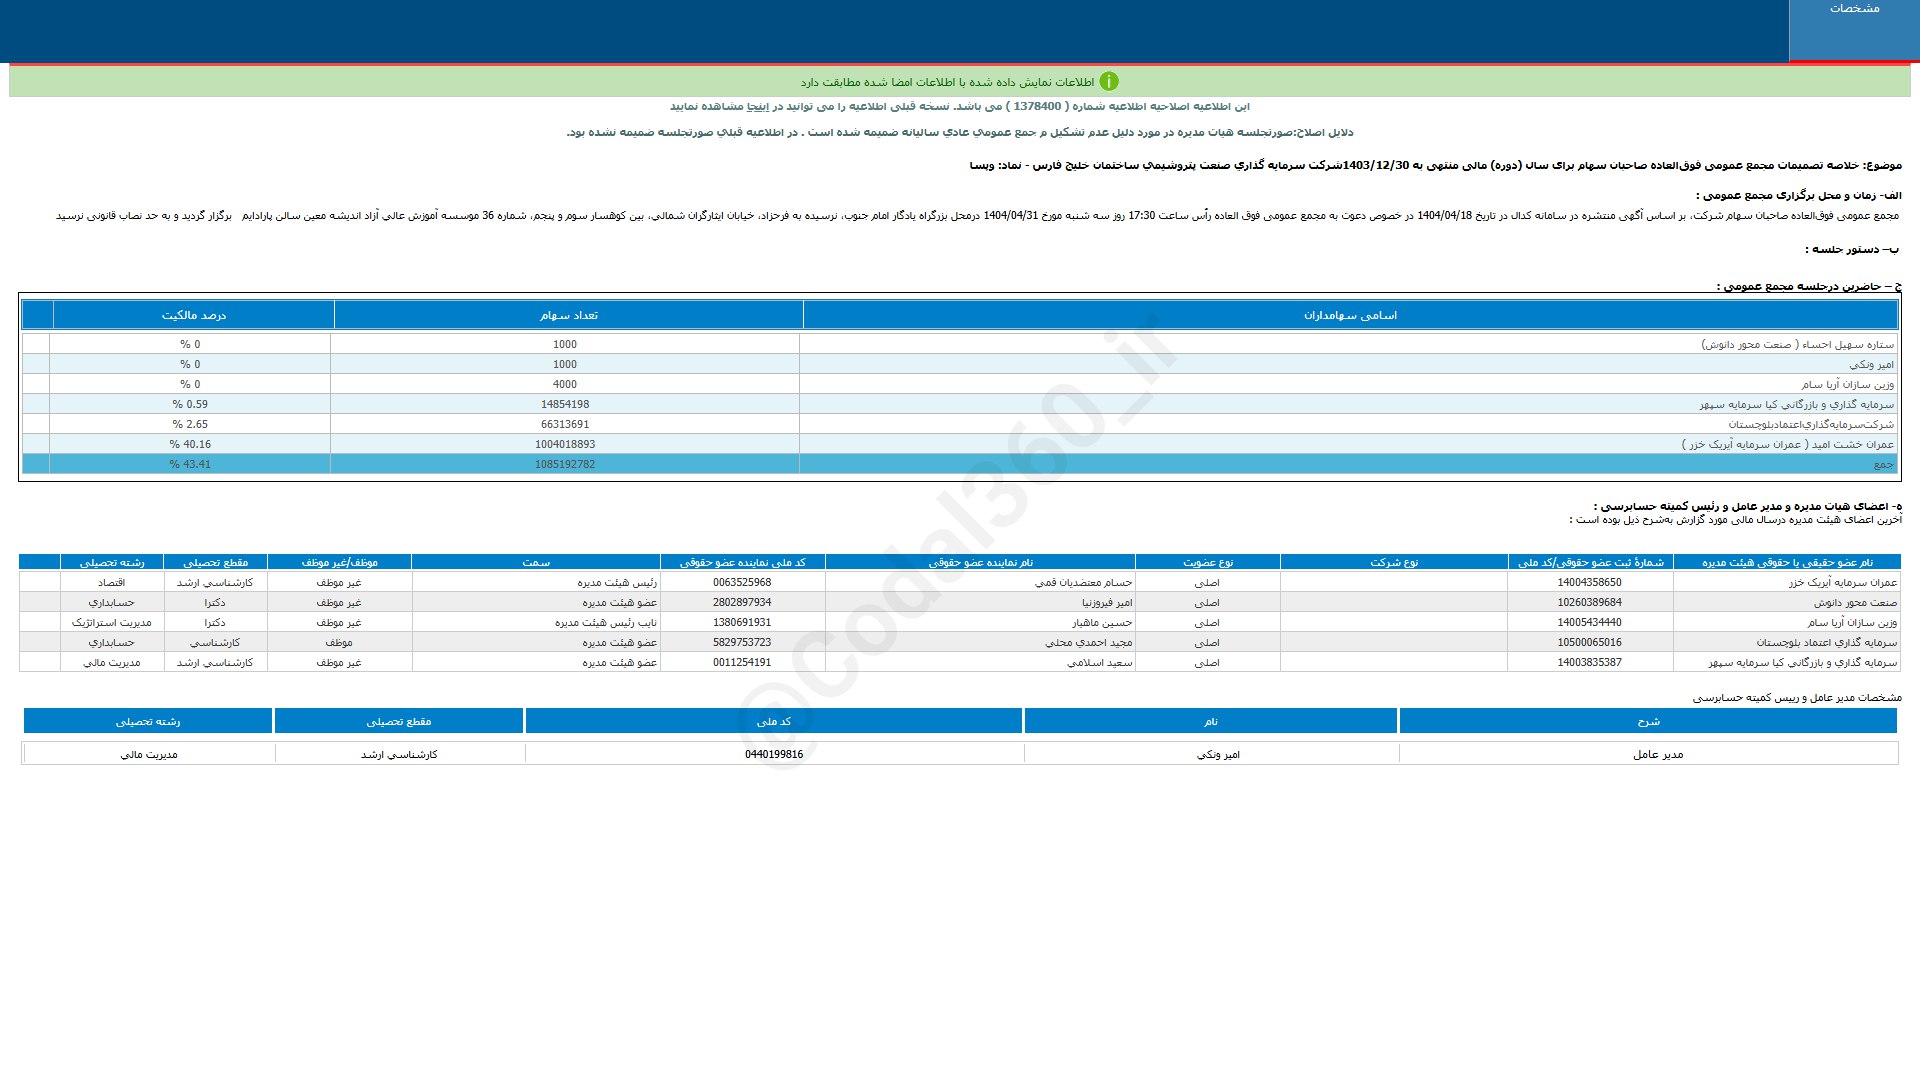1920x1080 pixels.
Task: Click share count 4000
Action: point(565,384)
